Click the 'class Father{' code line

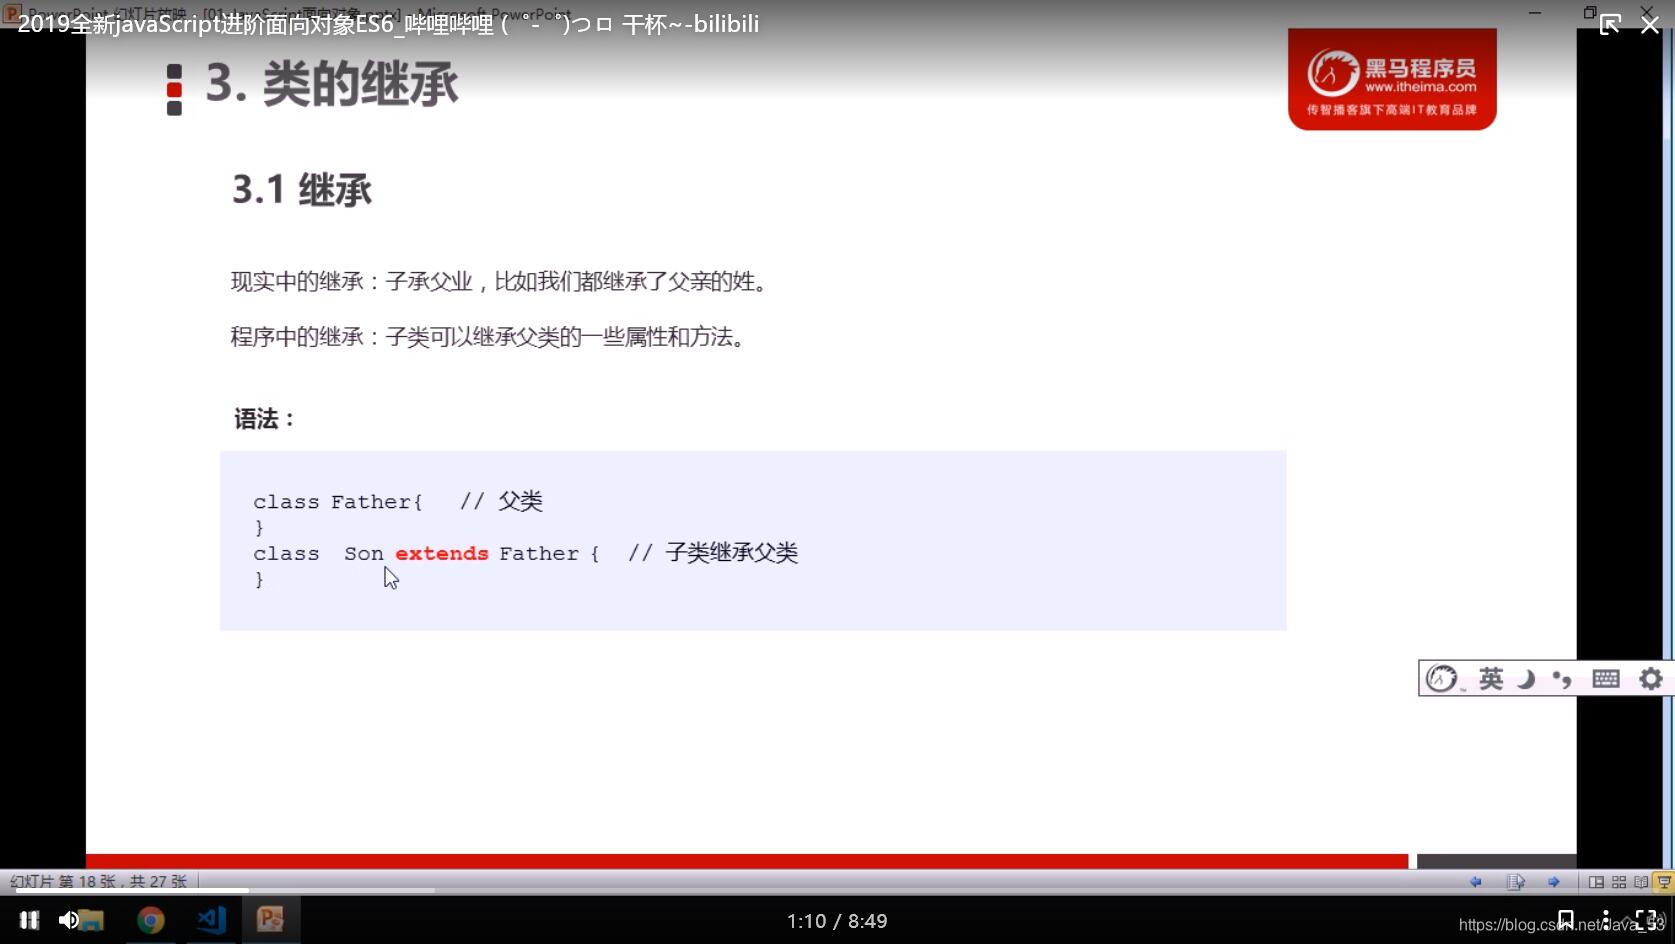338,502
